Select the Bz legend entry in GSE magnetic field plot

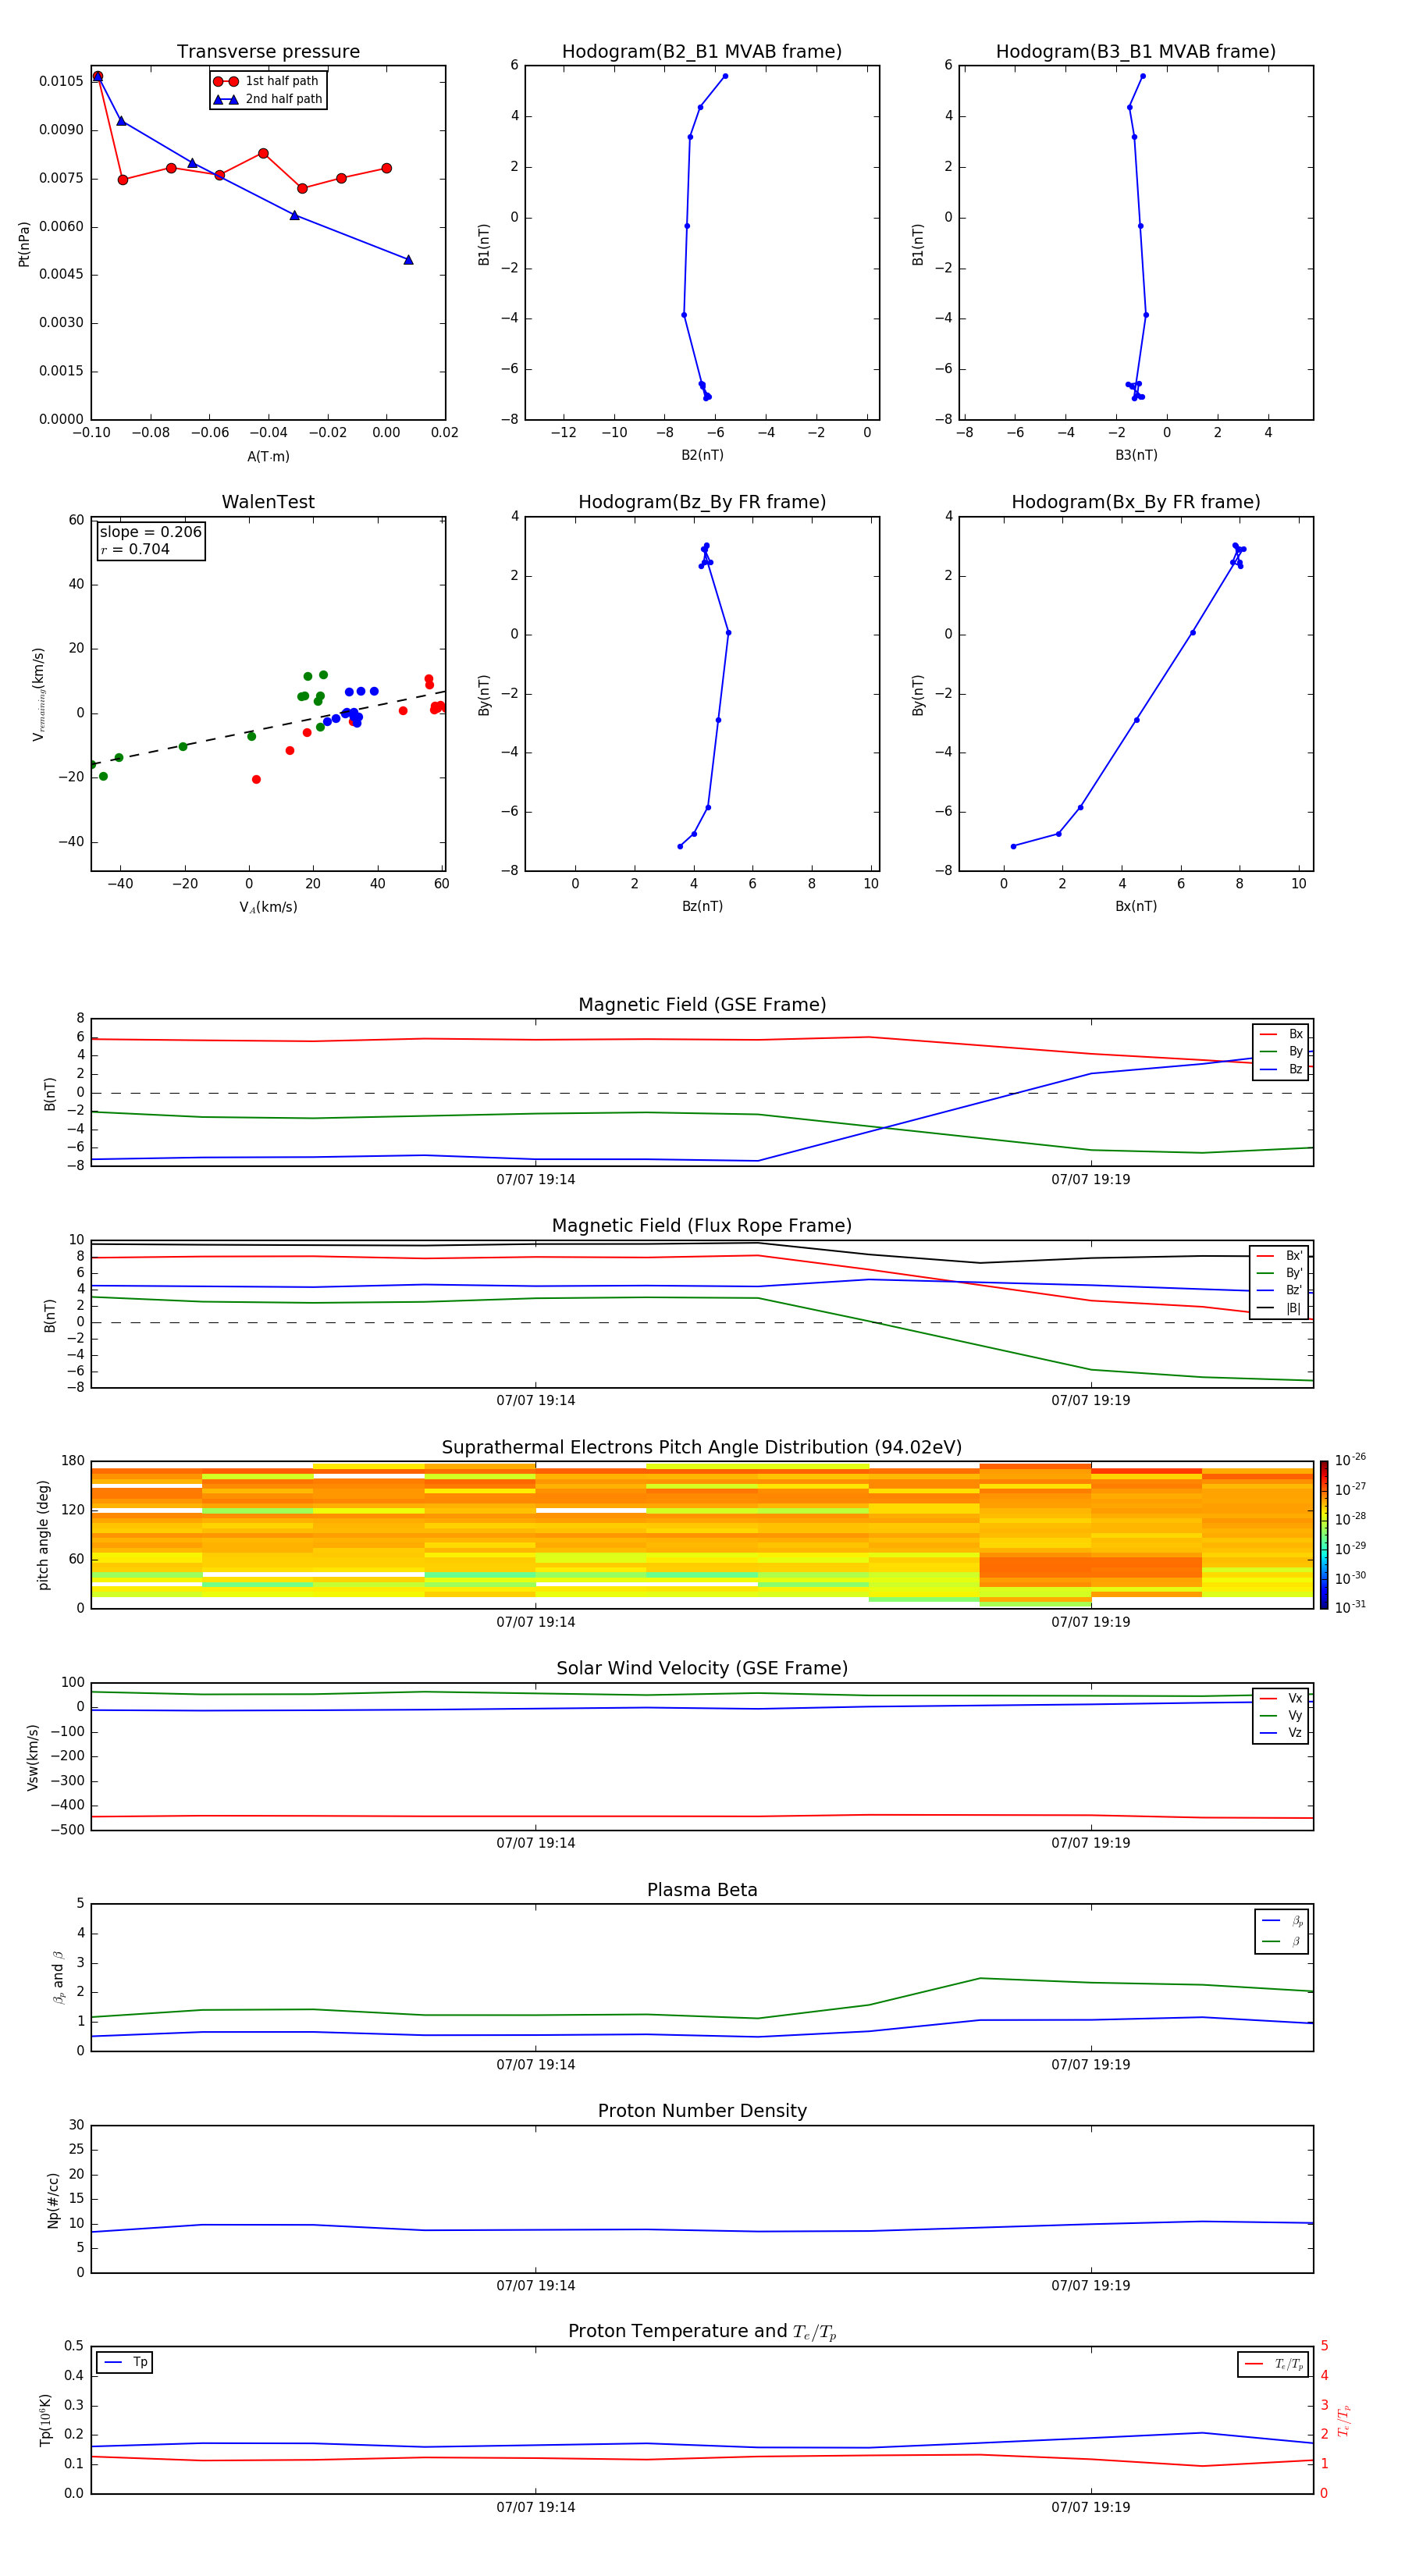[1281, 1069]
